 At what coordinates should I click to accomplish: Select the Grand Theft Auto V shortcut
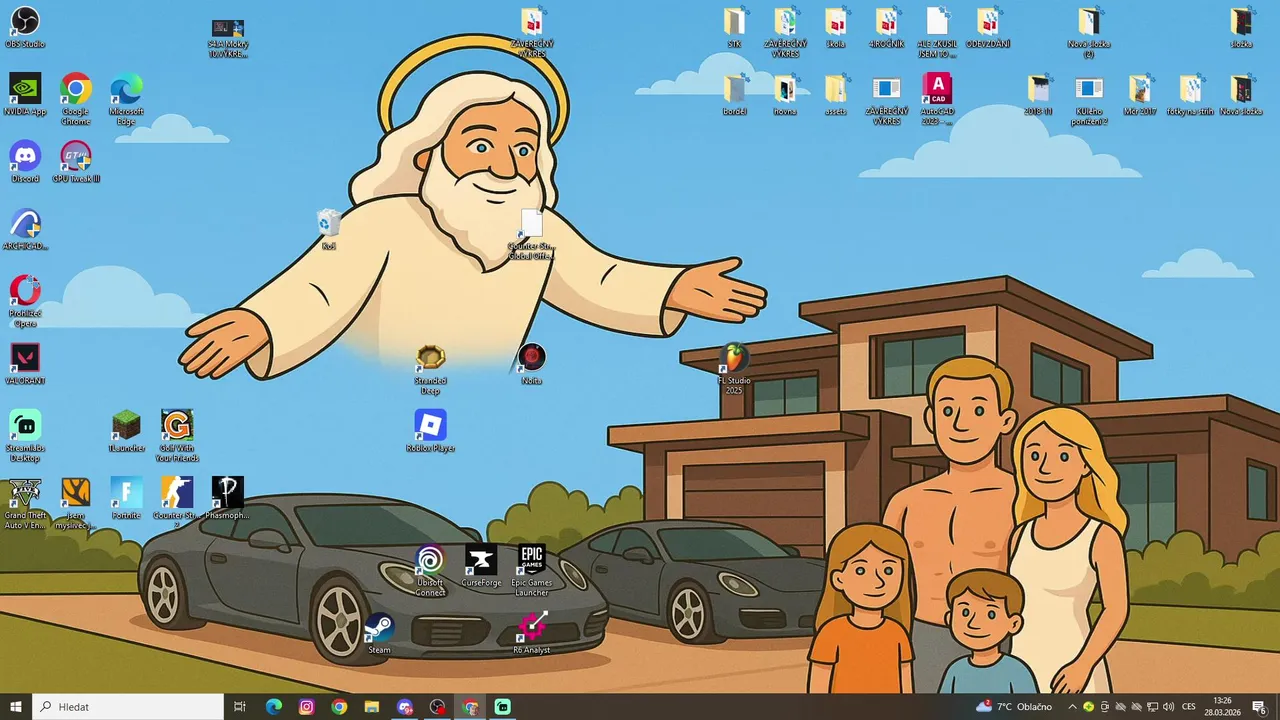click(x=25, y=502)
